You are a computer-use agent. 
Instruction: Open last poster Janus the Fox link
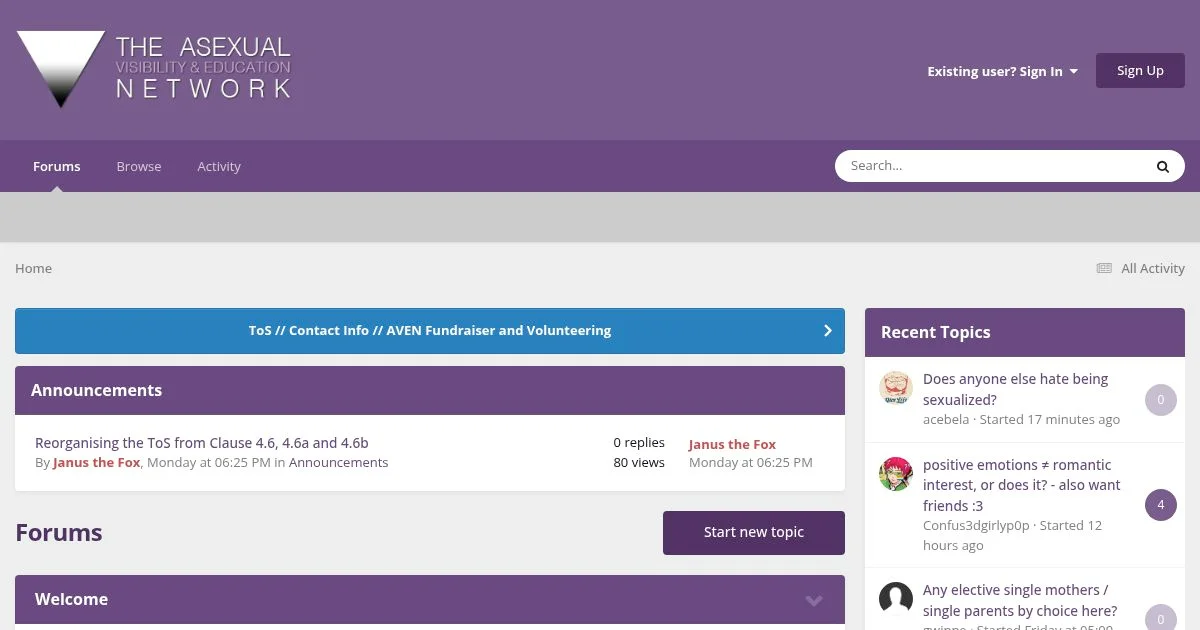click(x=732, y=444)
